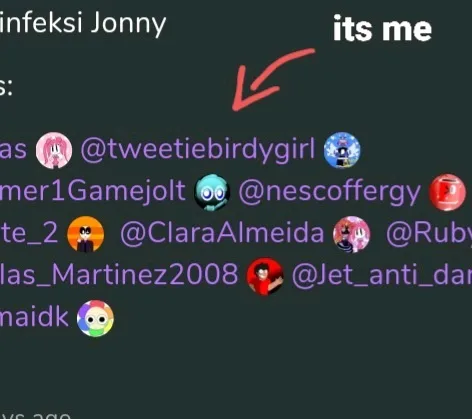The height and width of the screenshot is (419, 472).
Task: Open the blue sparkly avatar after @tweetiebirdygirl
Action: point(342,150)
